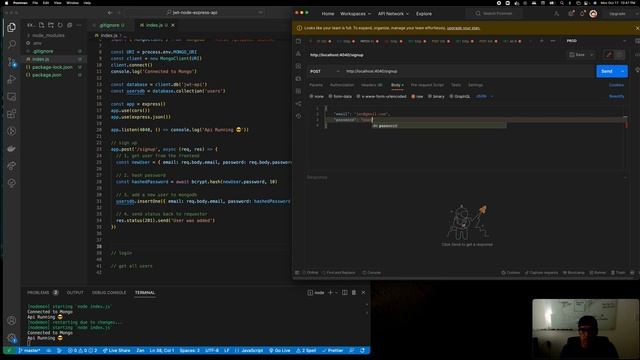This screenshot has height=360, width=640.
Task: Add a new terminal with plus icon
Action: pyautogui.click(x=330, y=293)
